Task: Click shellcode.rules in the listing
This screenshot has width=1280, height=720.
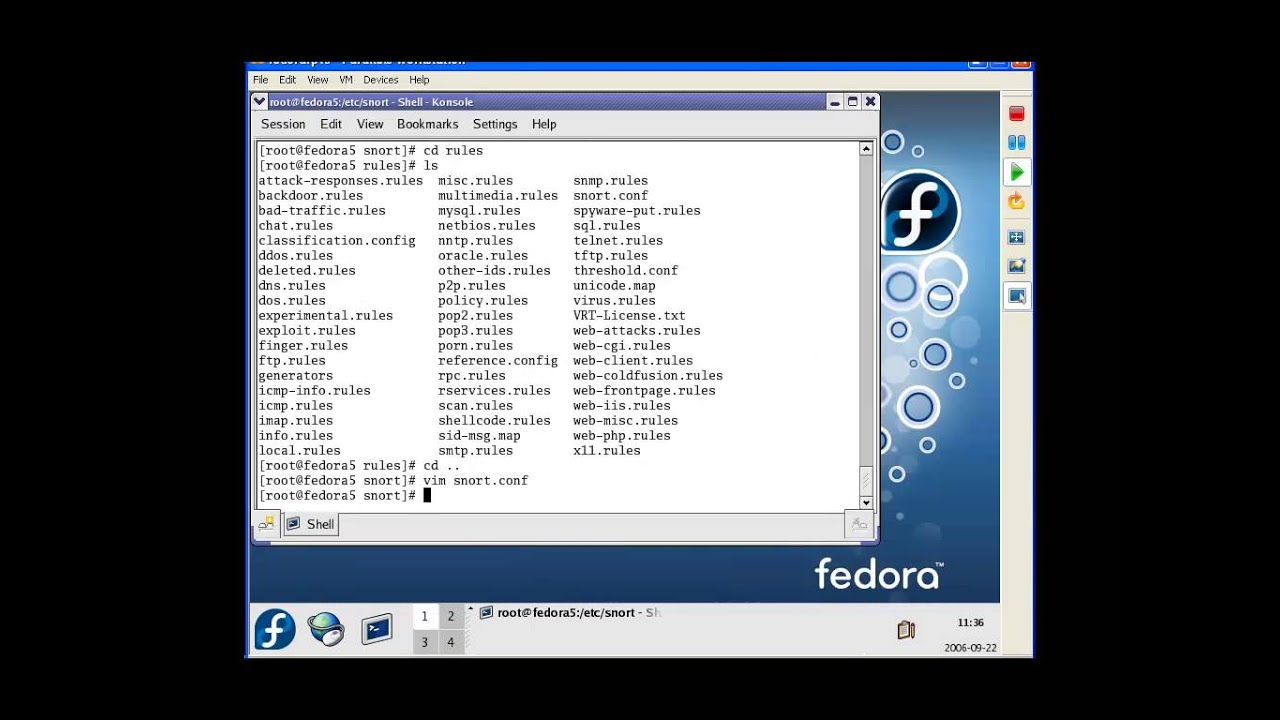Action: 494,421
